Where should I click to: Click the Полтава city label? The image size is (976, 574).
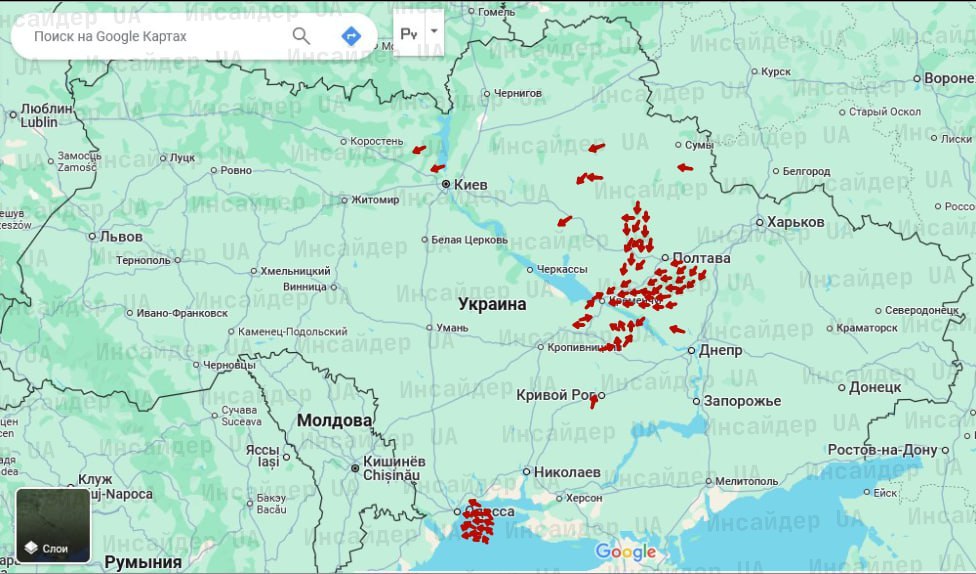[702, 258]
